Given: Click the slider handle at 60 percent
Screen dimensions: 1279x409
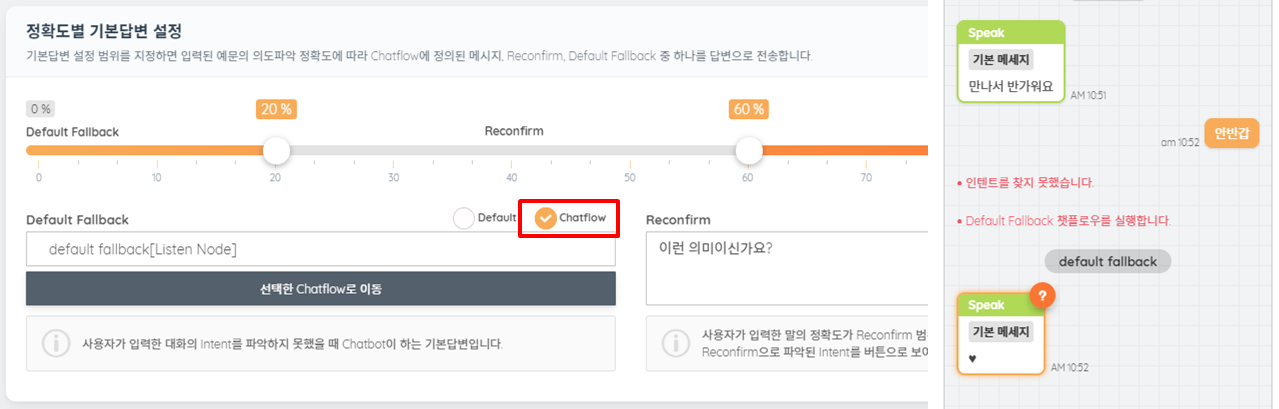Looking at the screenshot, I should [748, 150].
